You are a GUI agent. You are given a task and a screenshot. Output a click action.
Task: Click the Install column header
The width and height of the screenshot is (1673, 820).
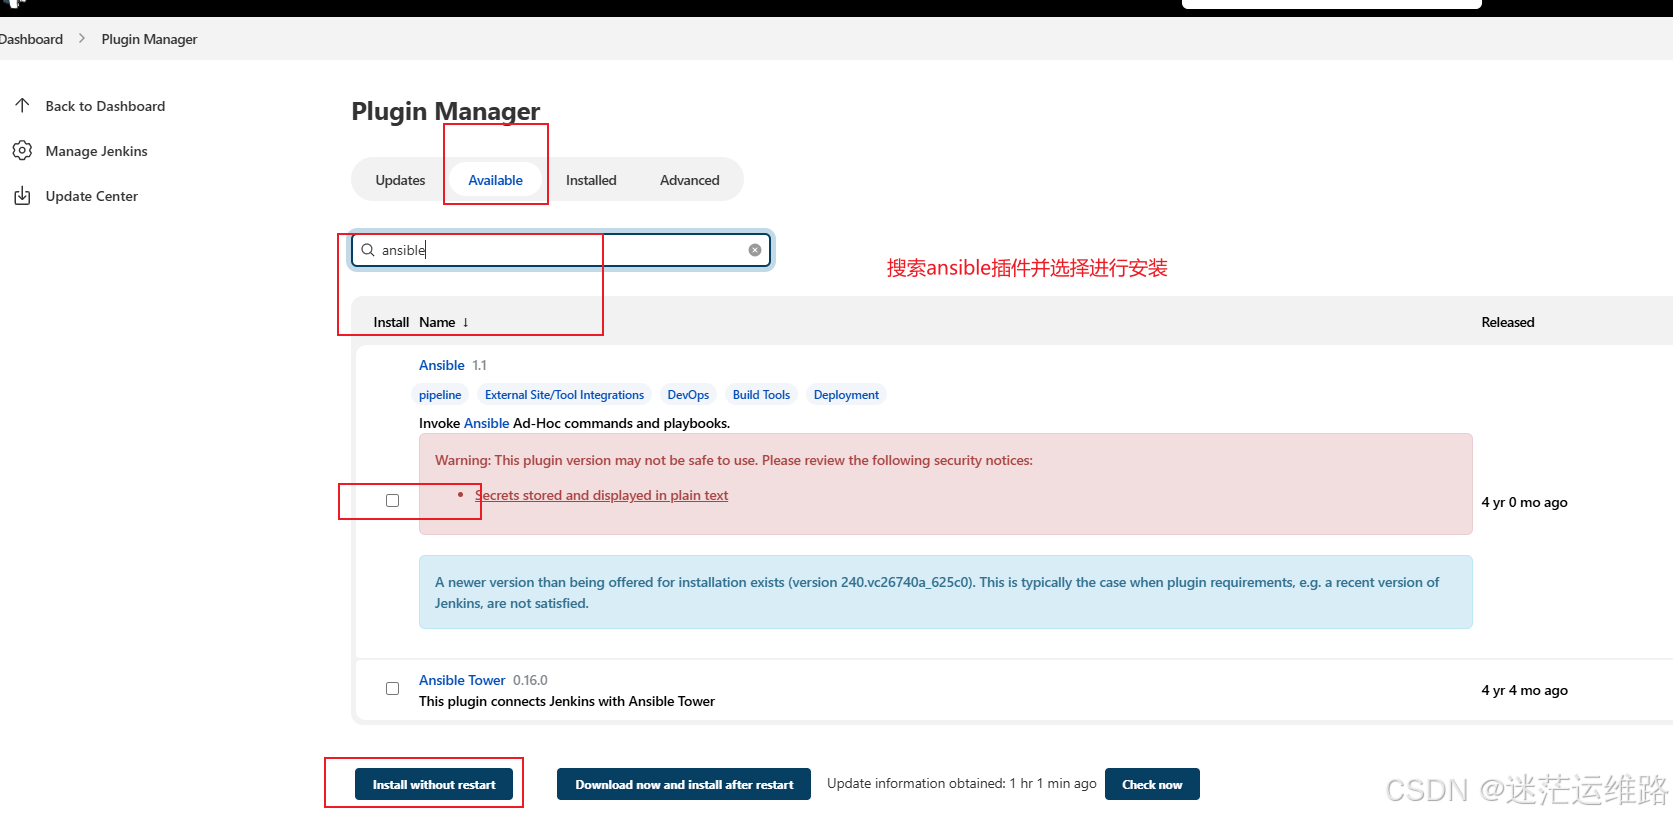point(391,322)
